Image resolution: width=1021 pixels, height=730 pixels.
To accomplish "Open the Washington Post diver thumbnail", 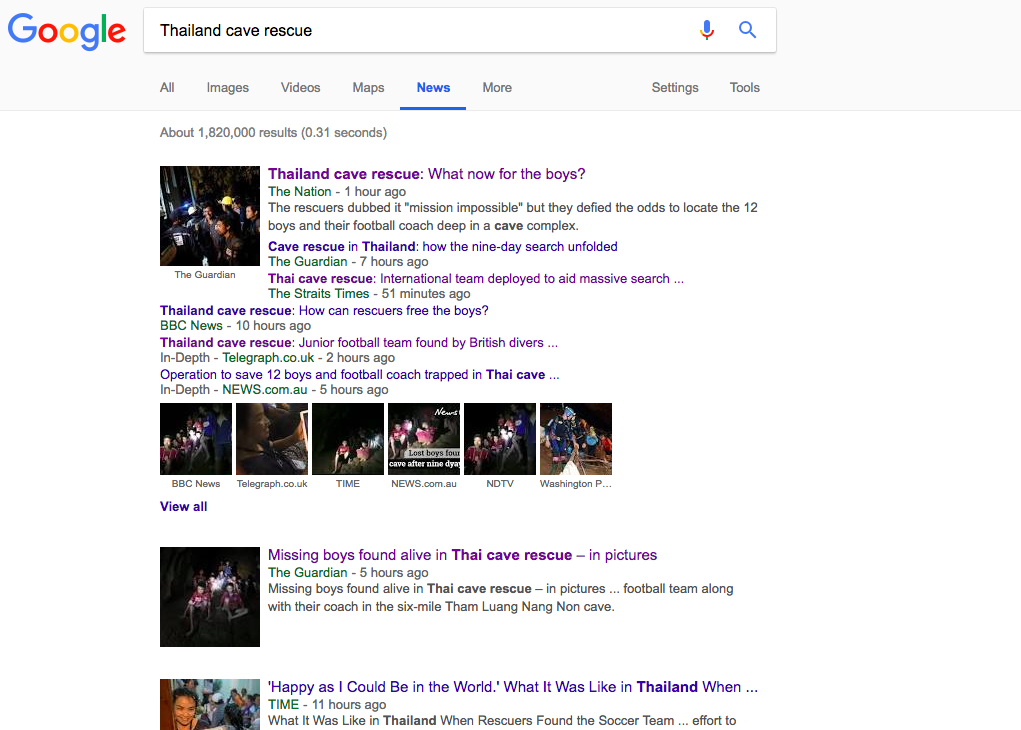I will point(576,439).
